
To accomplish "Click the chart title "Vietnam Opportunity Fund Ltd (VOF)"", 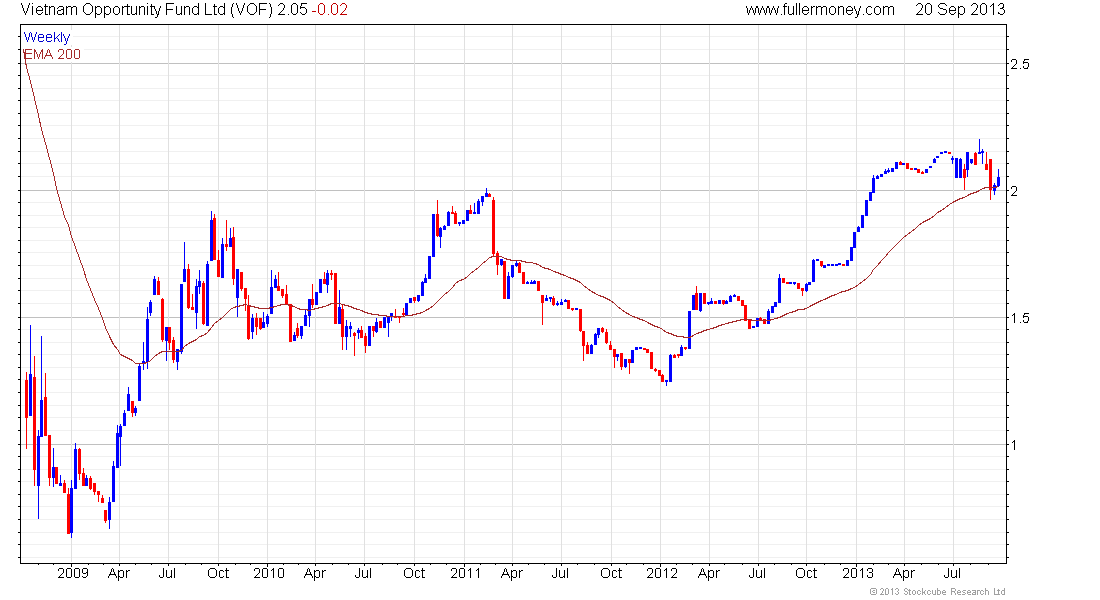I will click(x=147, y=10).
